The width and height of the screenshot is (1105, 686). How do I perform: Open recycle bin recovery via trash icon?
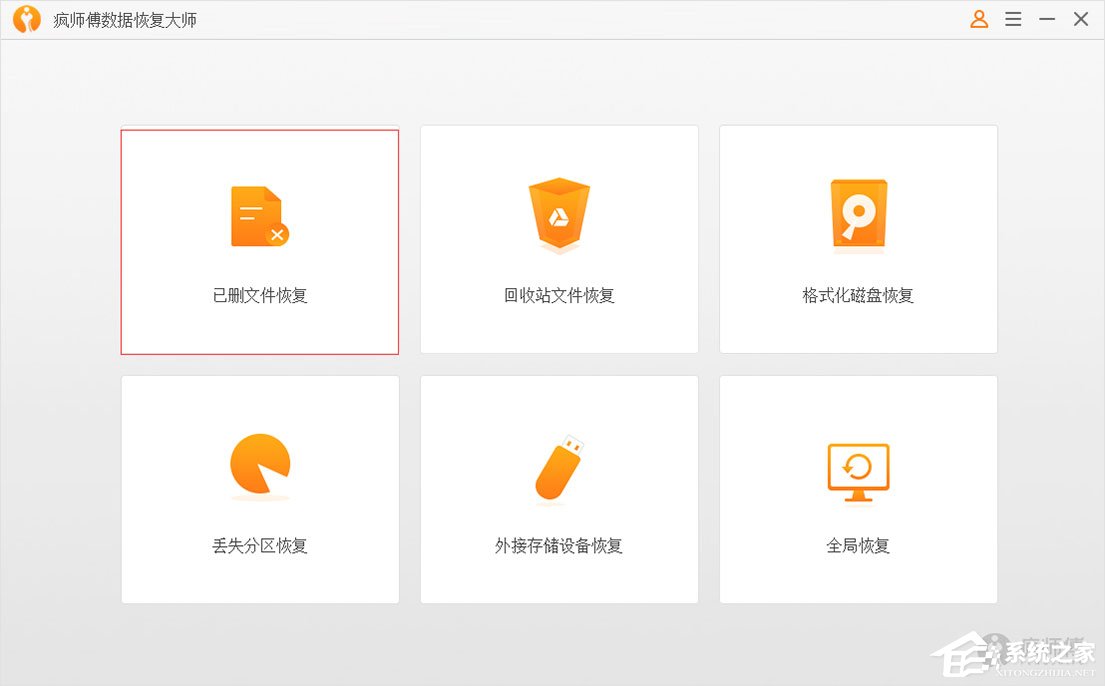coord(558,214)
